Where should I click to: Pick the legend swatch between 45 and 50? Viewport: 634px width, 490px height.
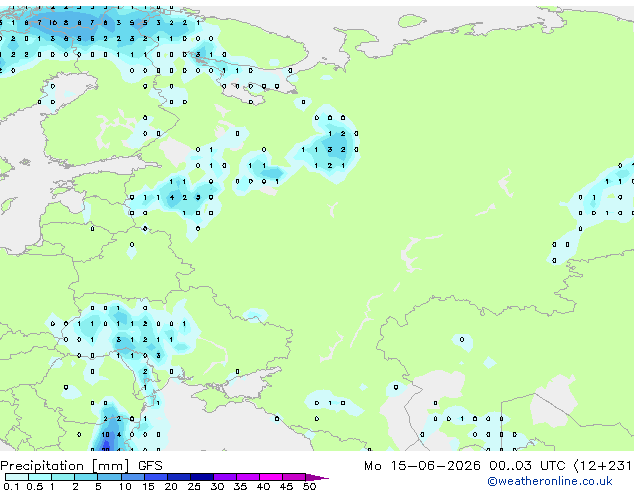pos(294,477)
